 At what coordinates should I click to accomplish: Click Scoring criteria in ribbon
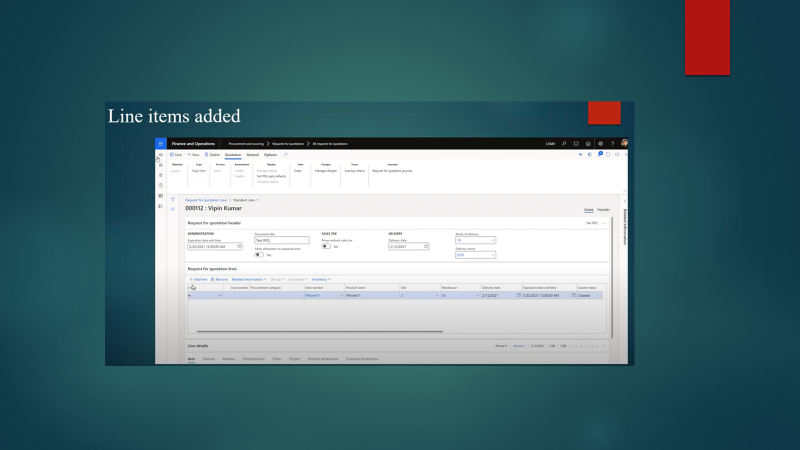[355, 171]
